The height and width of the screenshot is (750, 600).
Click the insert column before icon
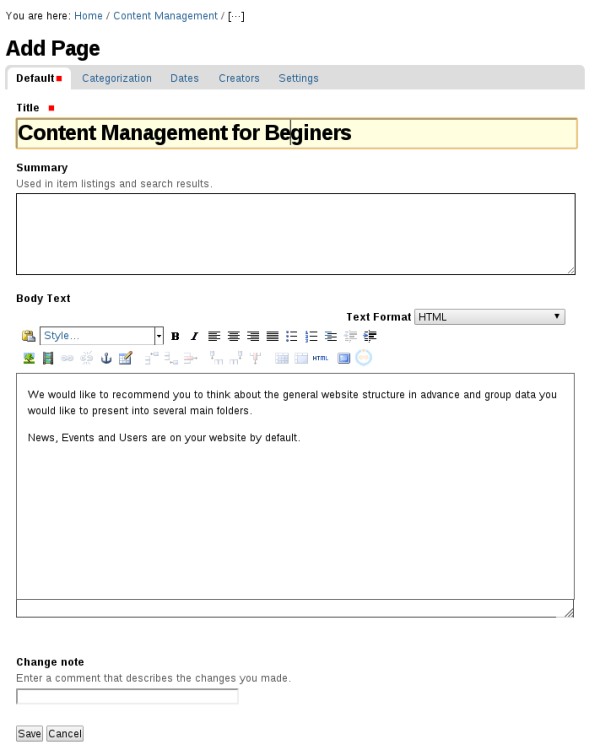216,358
